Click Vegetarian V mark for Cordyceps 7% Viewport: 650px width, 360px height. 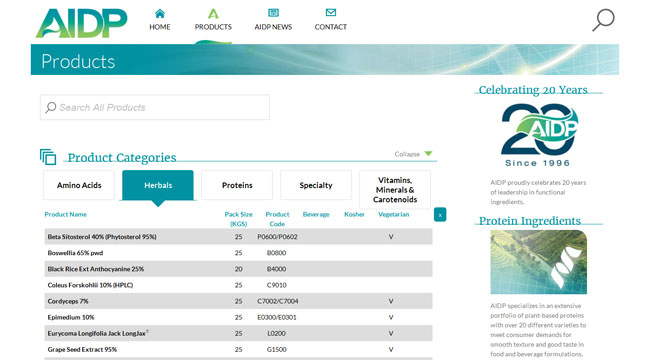coord(390,301)
